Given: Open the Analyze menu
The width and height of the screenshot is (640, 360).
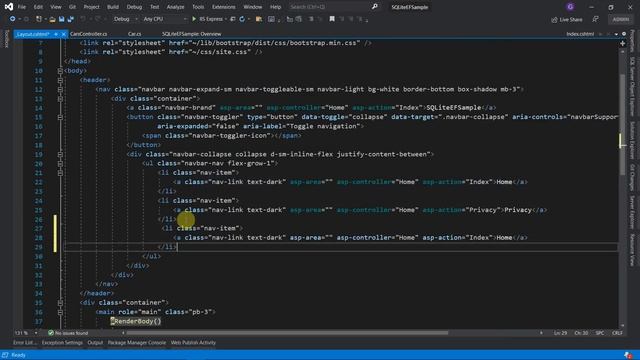Looking at the screenshot, I should (x=175, y=7).
